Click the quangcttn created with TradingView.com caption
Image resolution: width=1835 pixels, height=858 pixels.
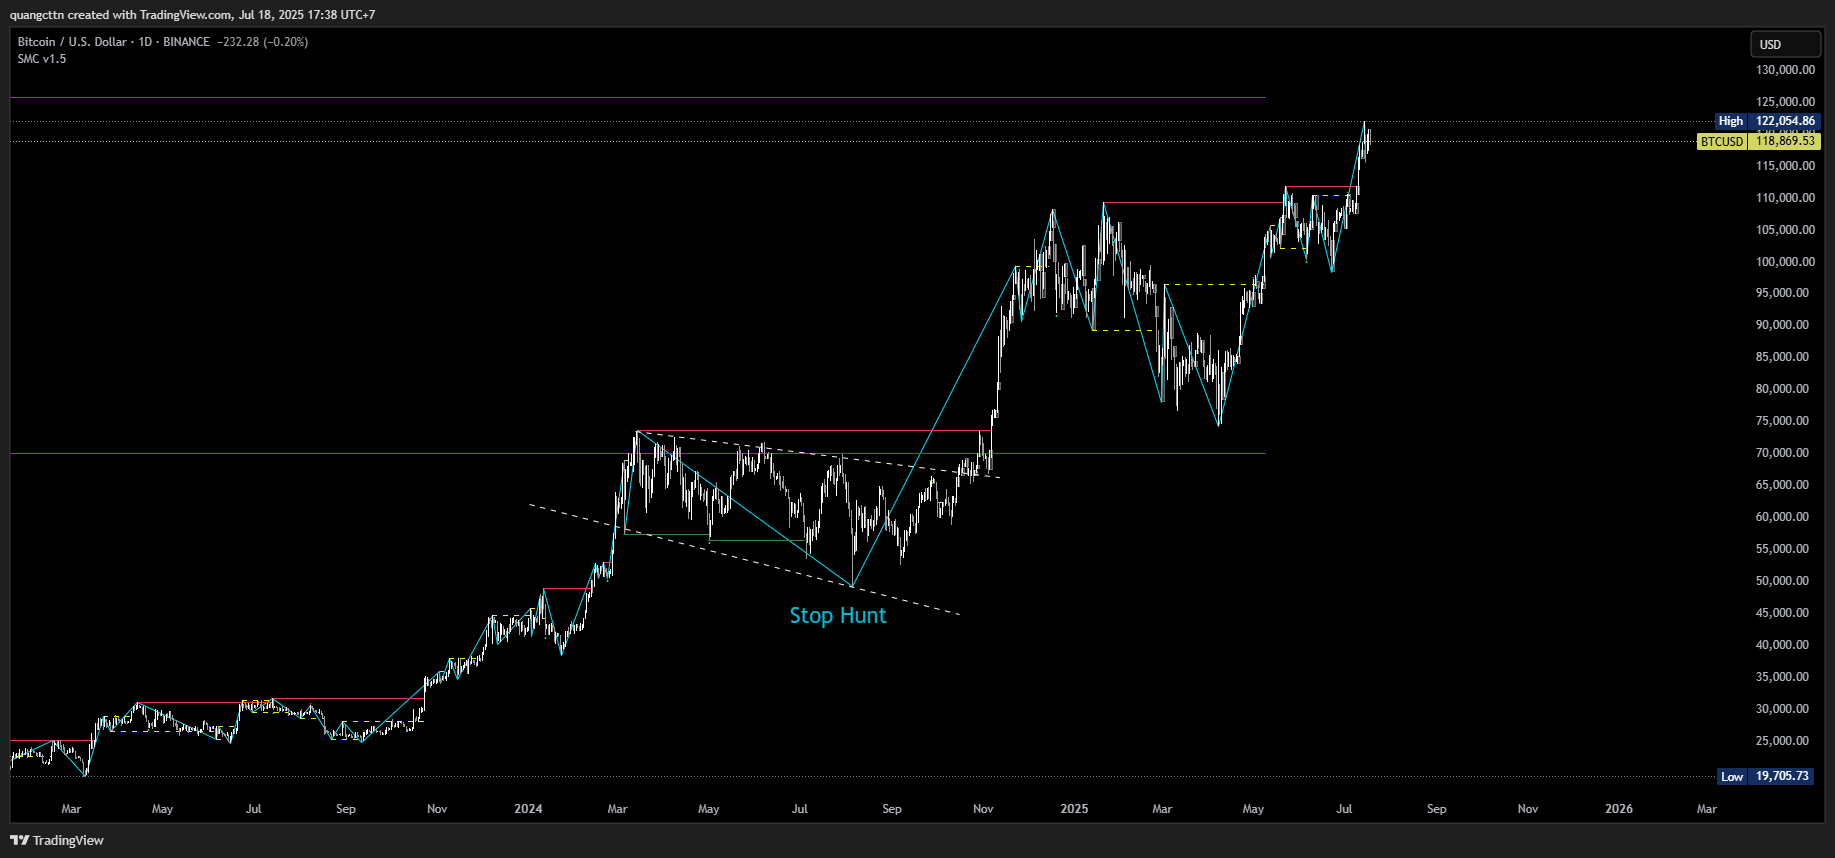tap(192, 15)
